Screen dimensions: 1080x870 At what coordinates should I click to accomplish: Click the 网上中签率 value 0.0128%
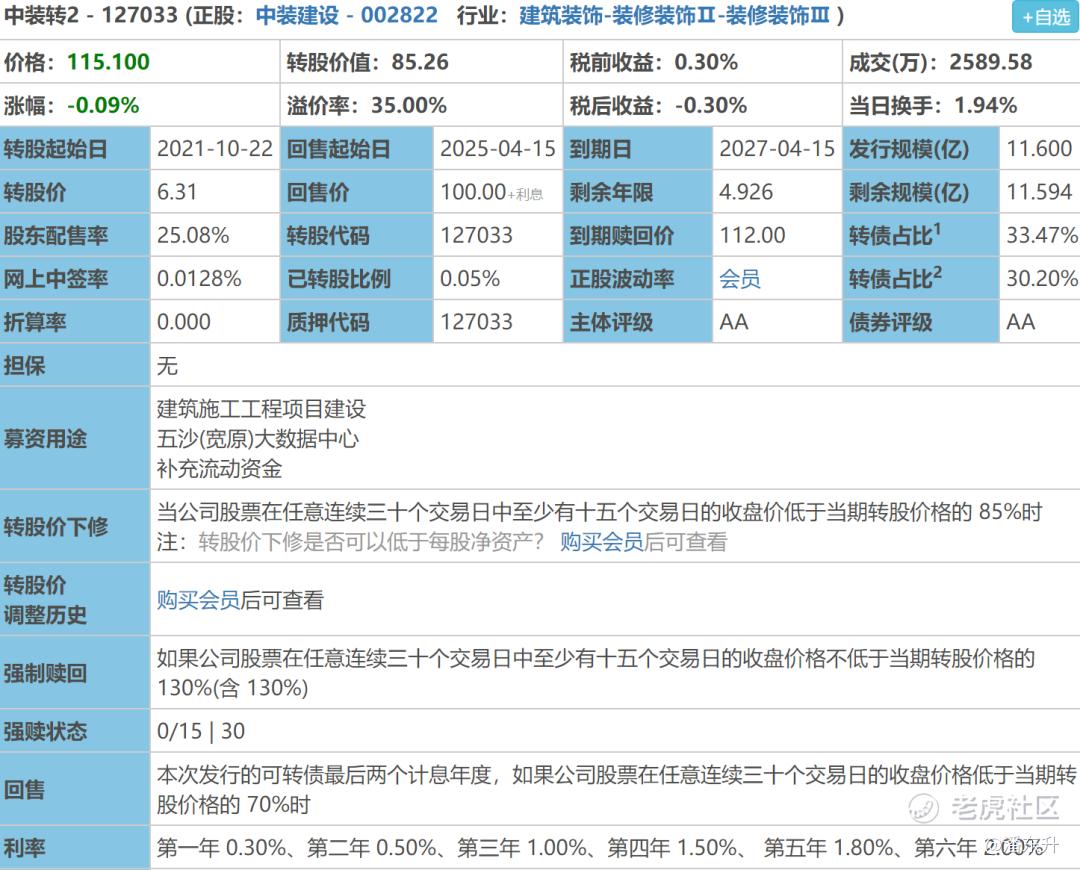point(199,279)
